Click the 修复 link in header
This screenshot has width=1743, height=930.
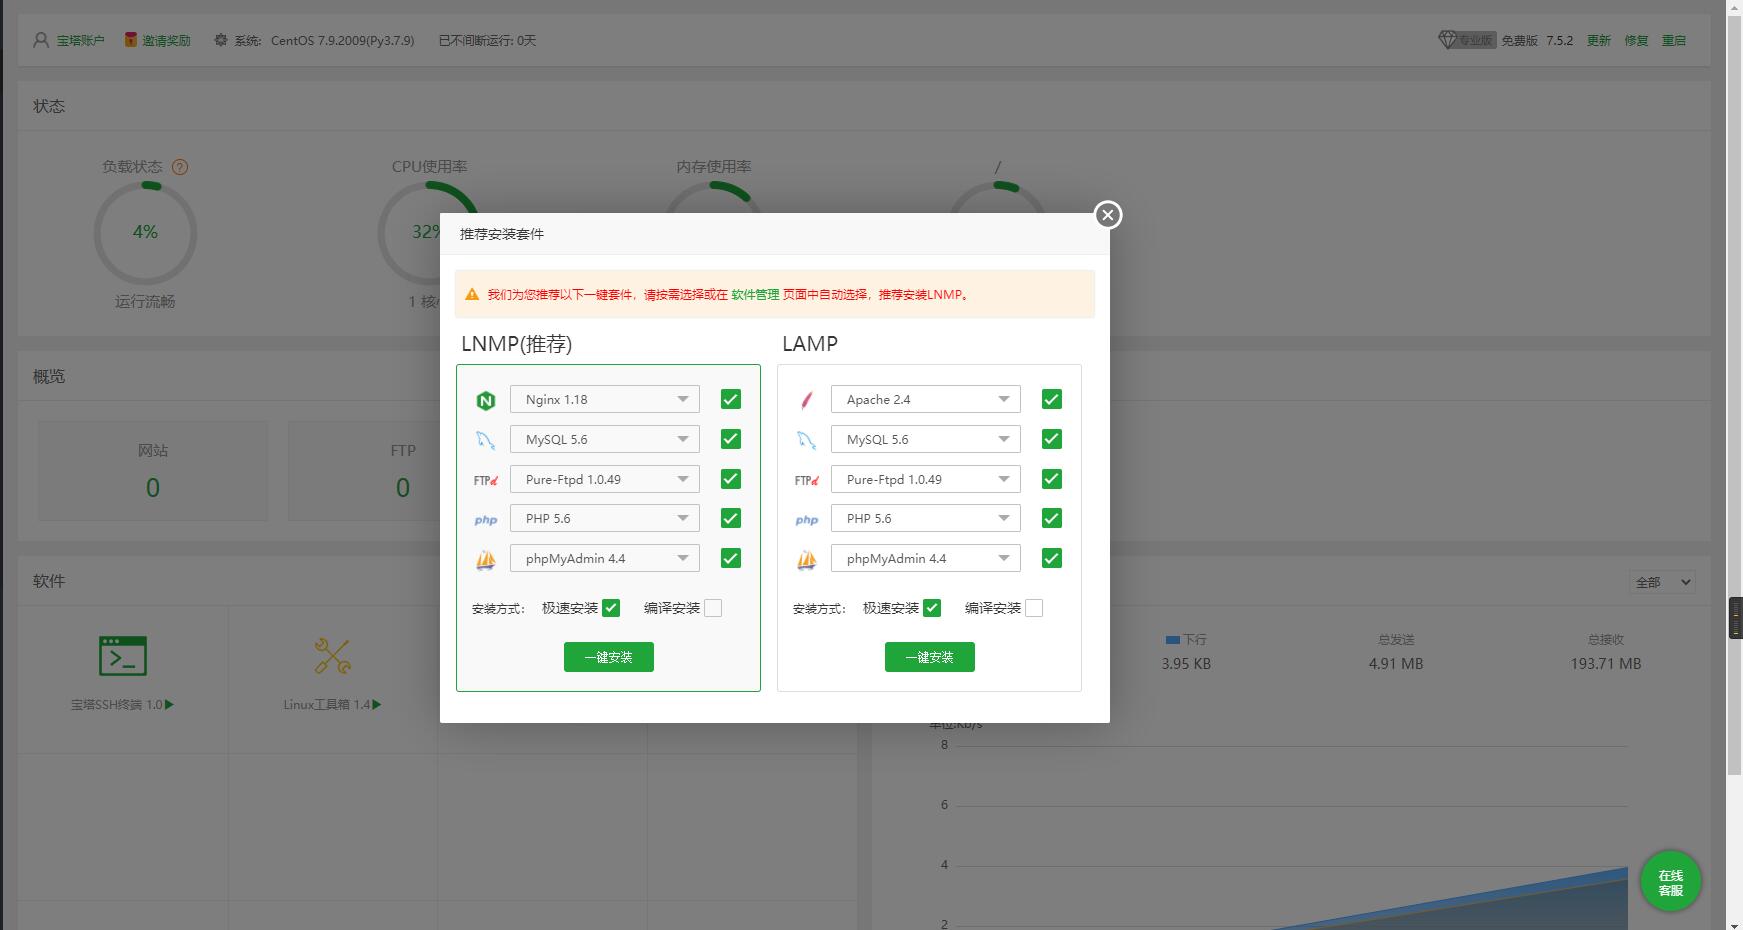(1636, 41)
